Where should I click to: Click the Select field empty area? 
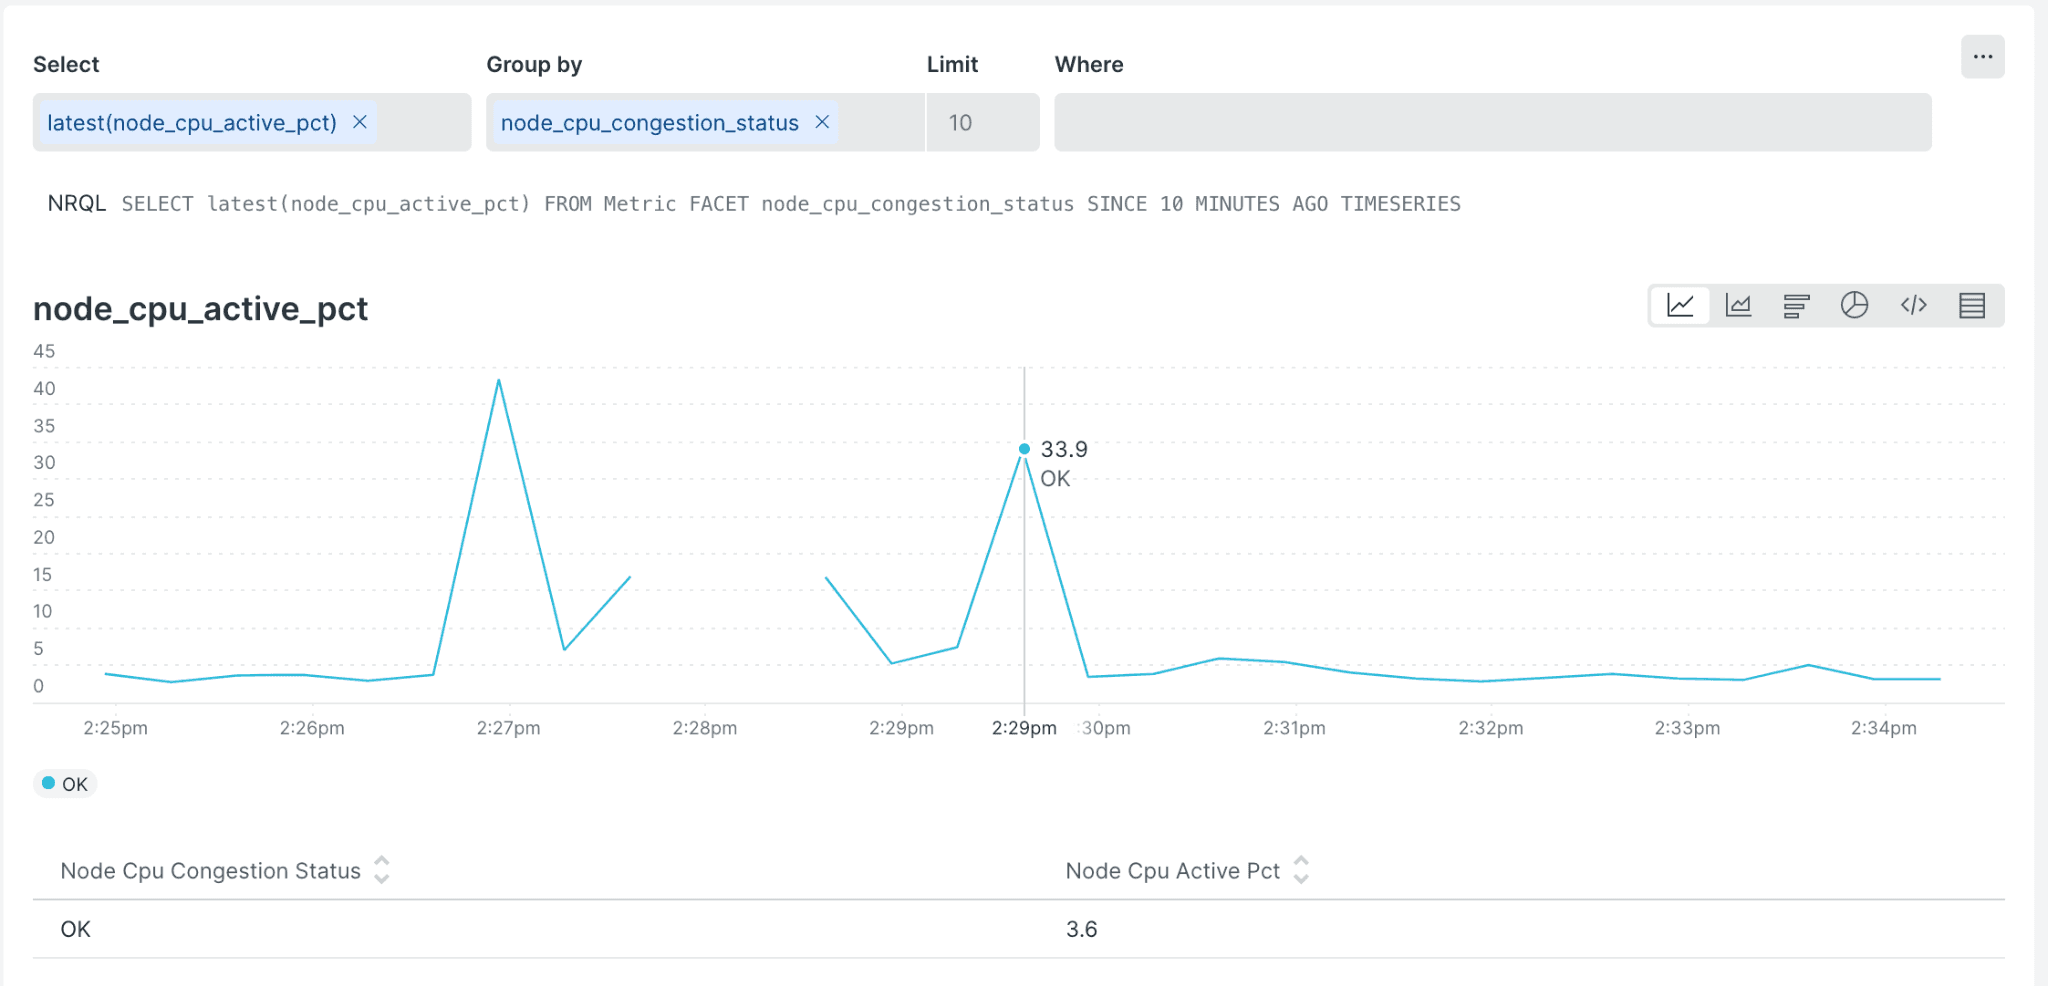pos(422,123)
